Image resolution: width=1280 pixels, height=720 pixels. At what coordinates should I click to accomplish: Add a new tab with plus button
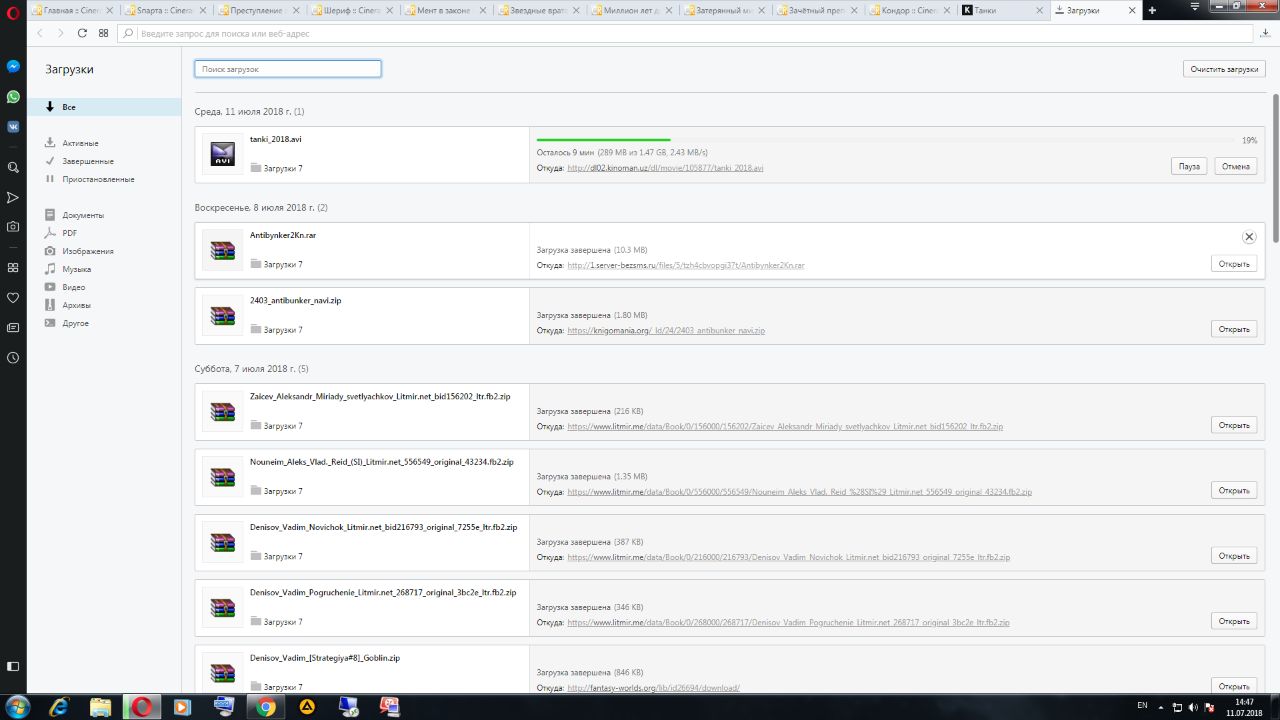pos(1152,10)
